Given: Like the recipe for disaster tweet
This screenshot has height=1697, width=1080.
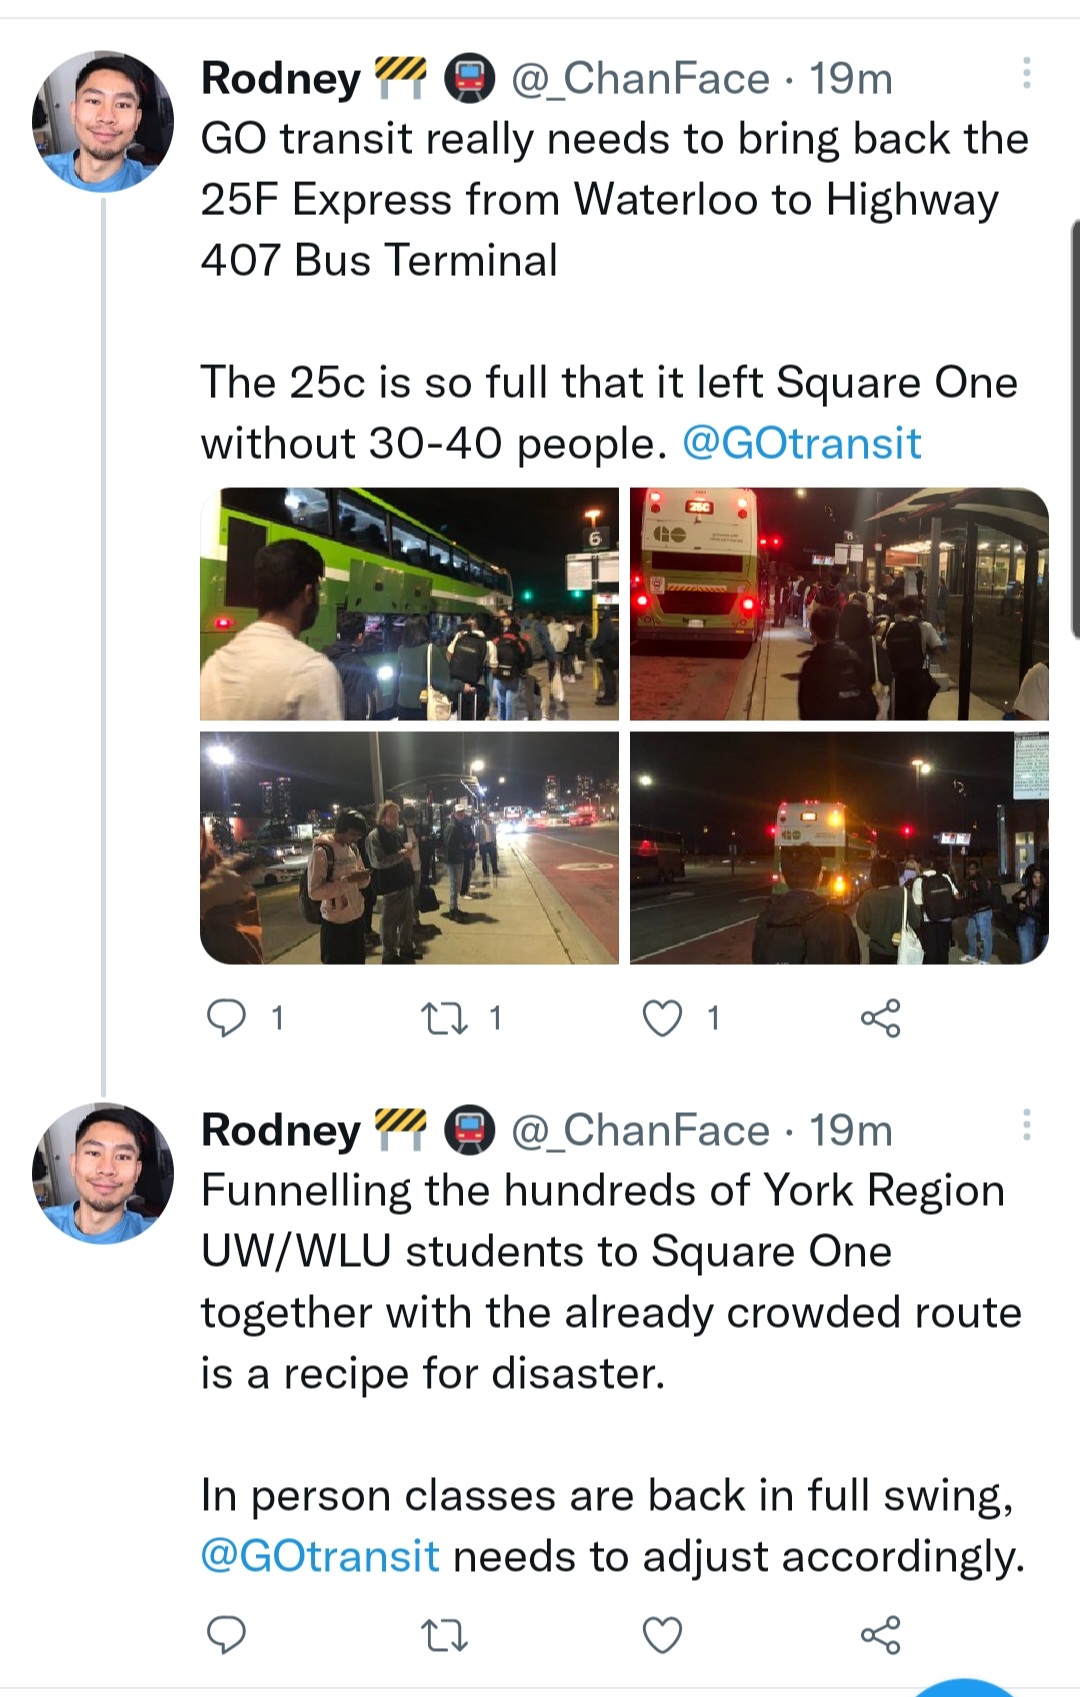Looking at the screenshot, I should pyautogui.click(x=662, y=1635).
